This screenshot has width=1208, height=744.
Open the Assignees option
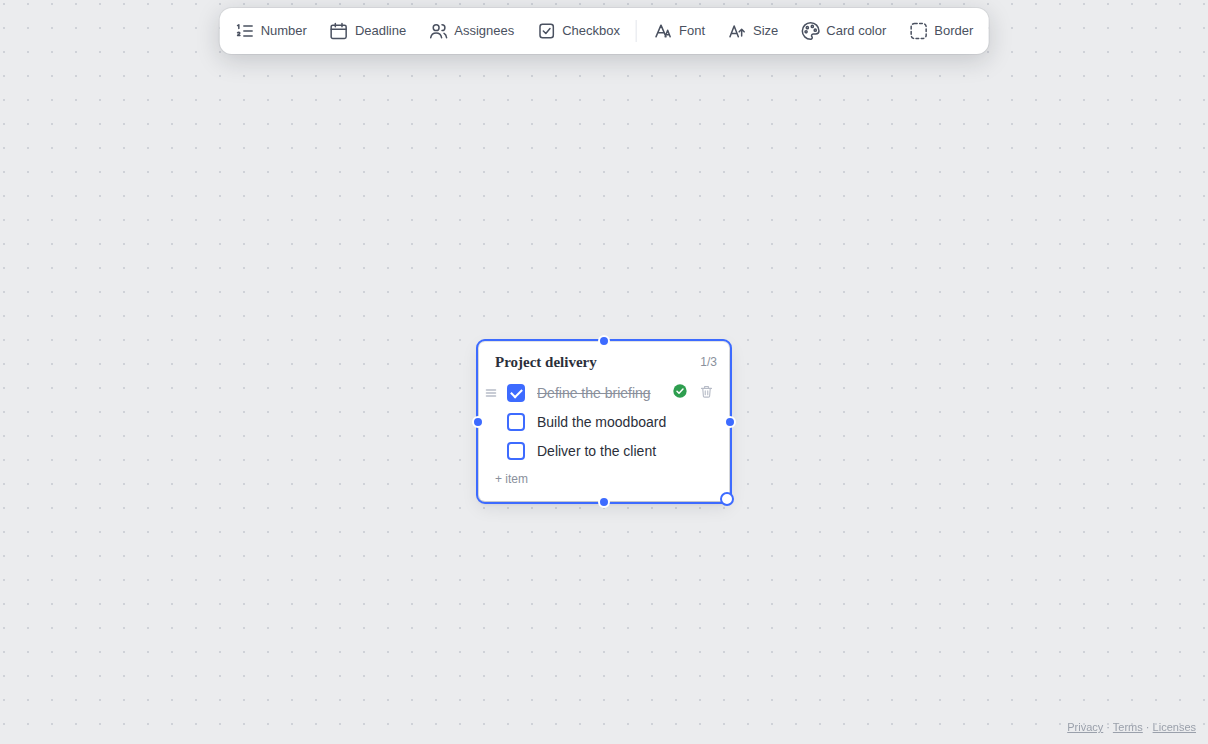pos(472,31)
